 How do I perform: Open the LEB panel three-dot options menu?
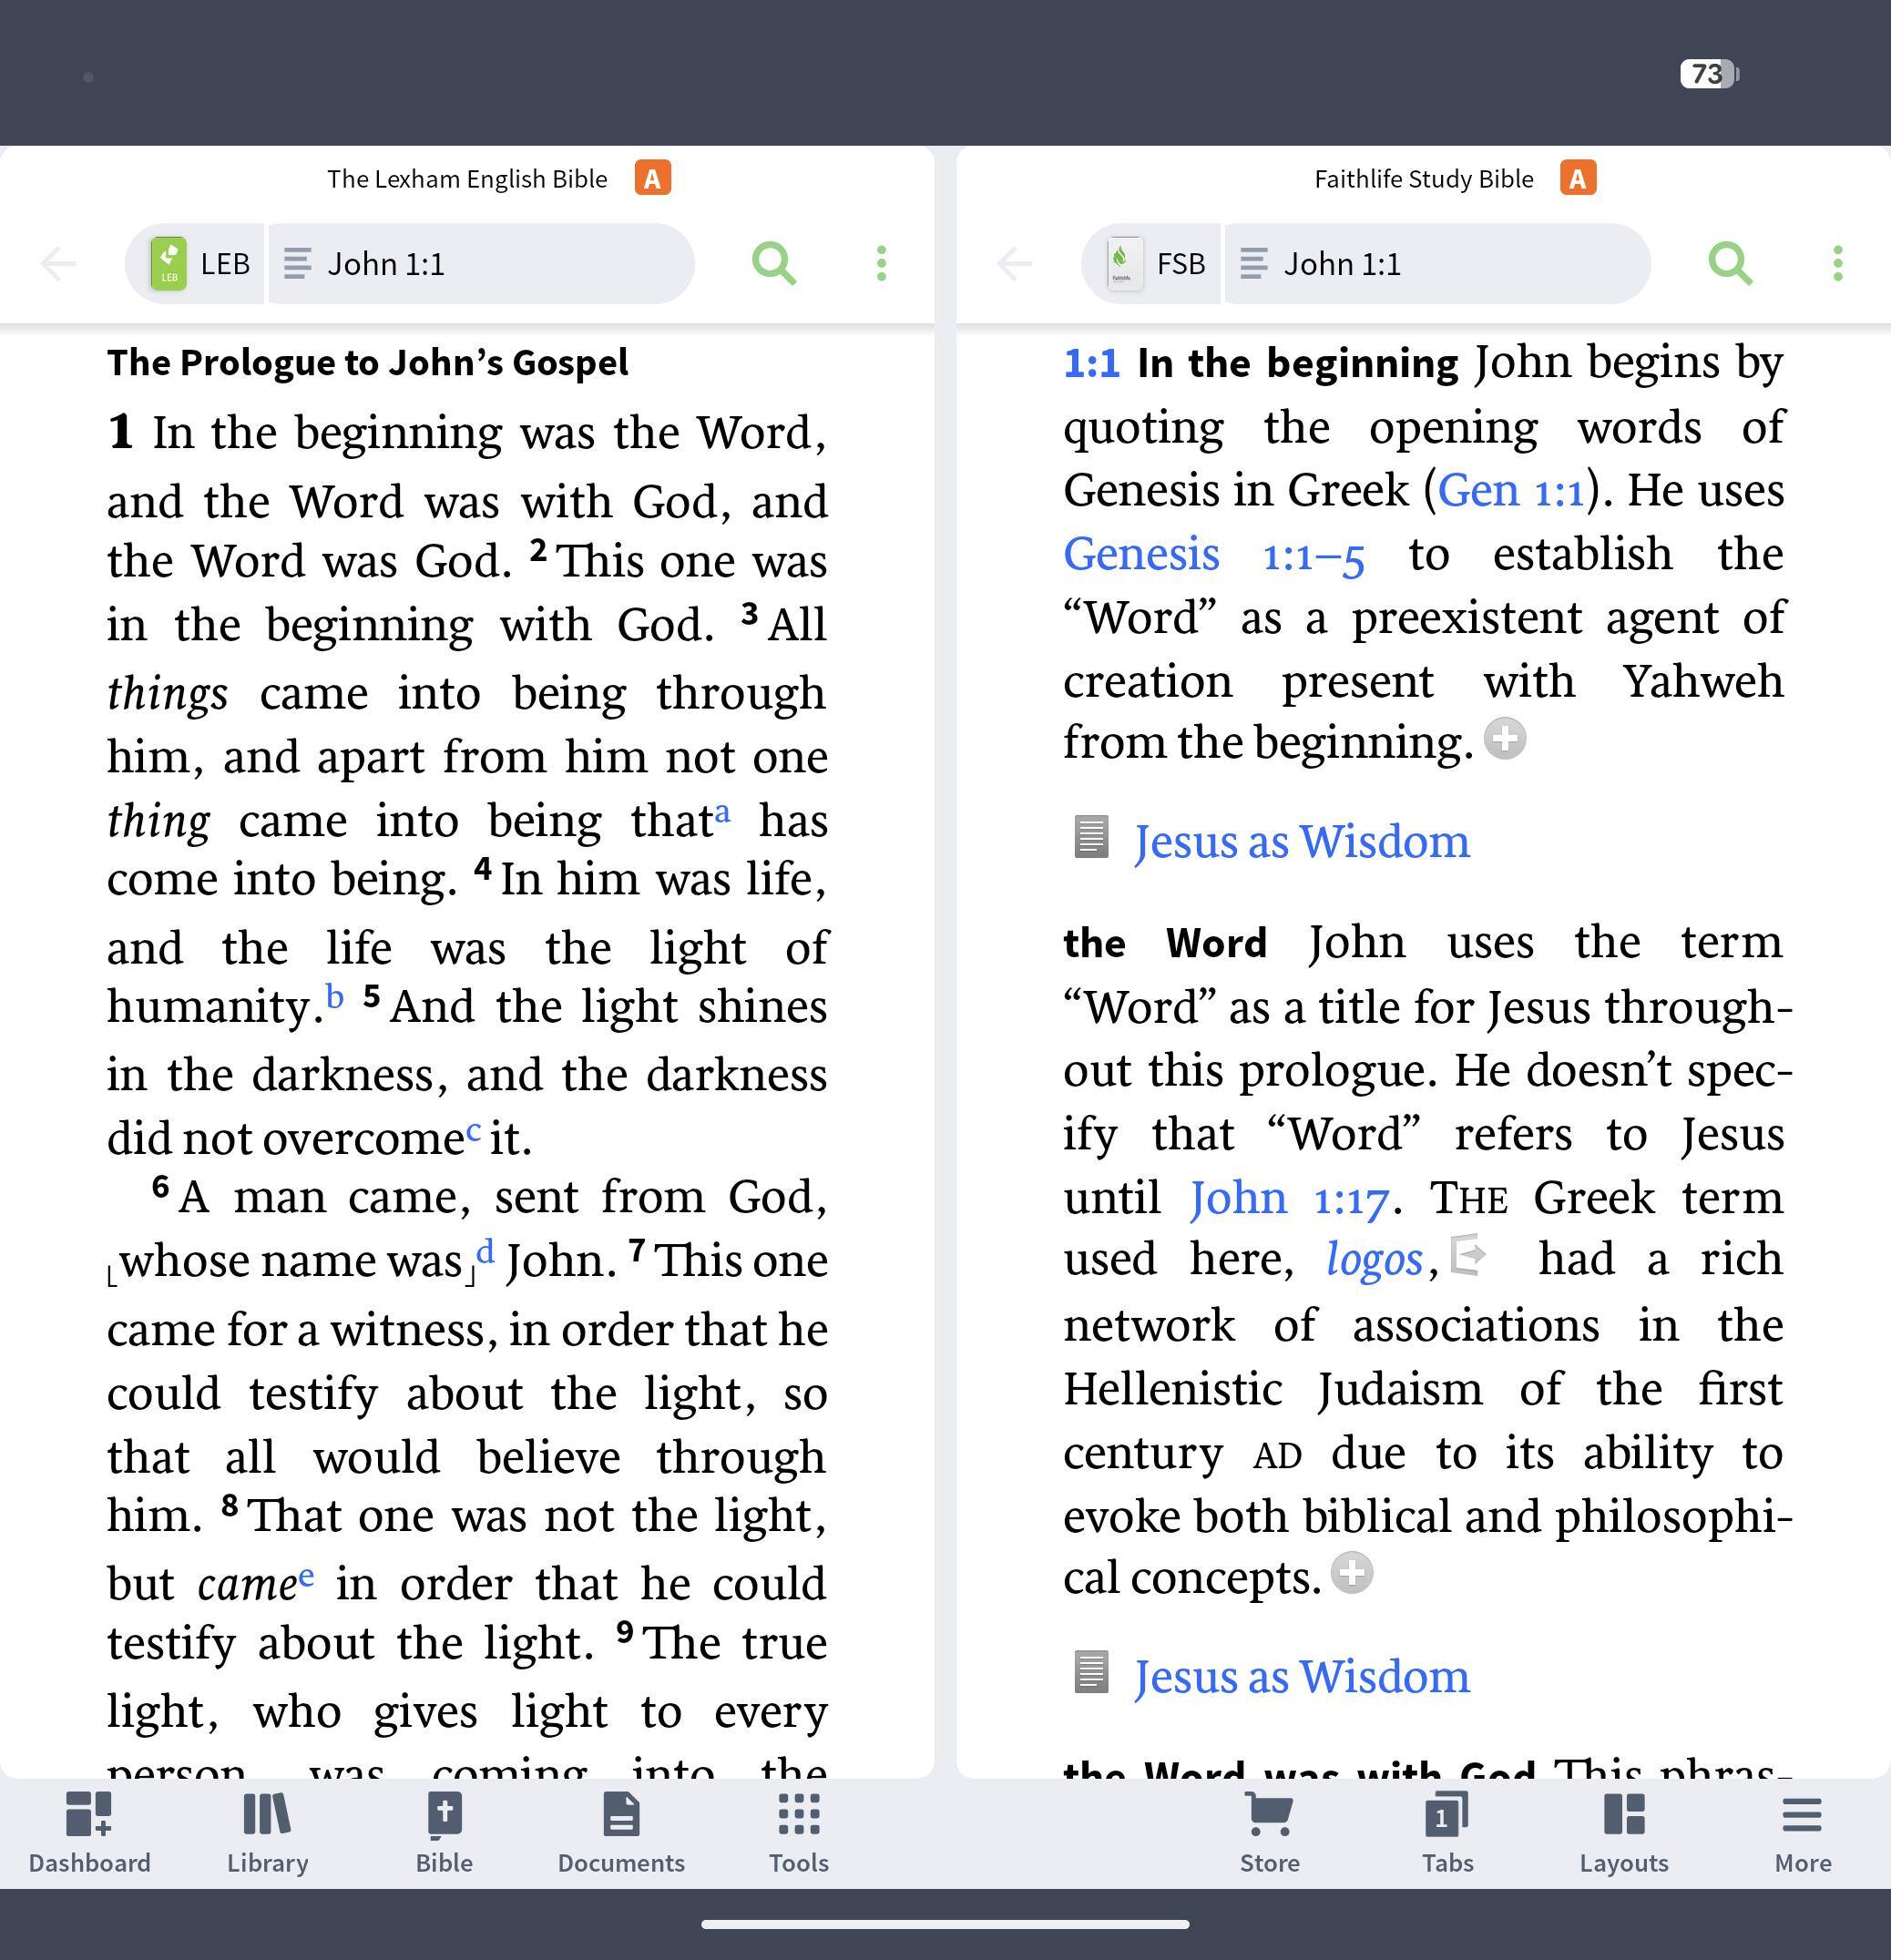pos(881,264)
